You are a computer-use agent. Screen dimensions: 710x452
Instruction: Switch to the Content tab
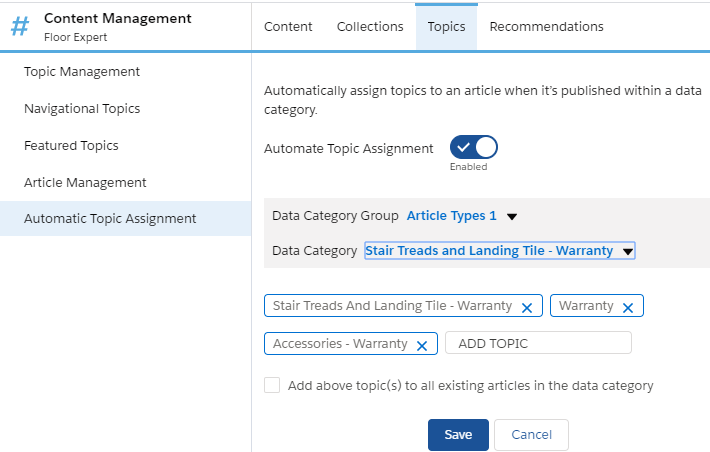coord(288,27)
